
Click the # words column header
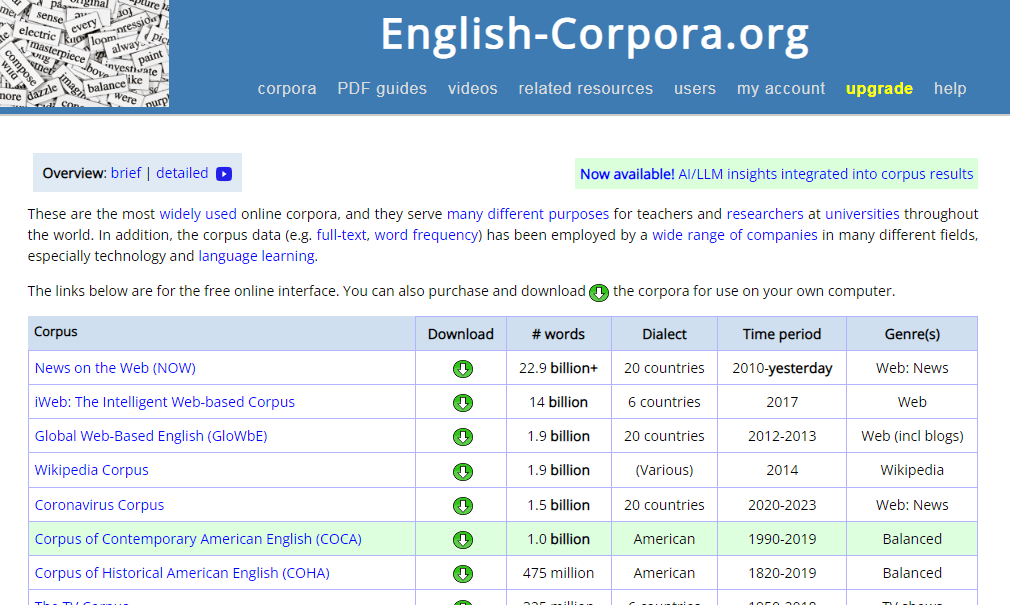558,334
